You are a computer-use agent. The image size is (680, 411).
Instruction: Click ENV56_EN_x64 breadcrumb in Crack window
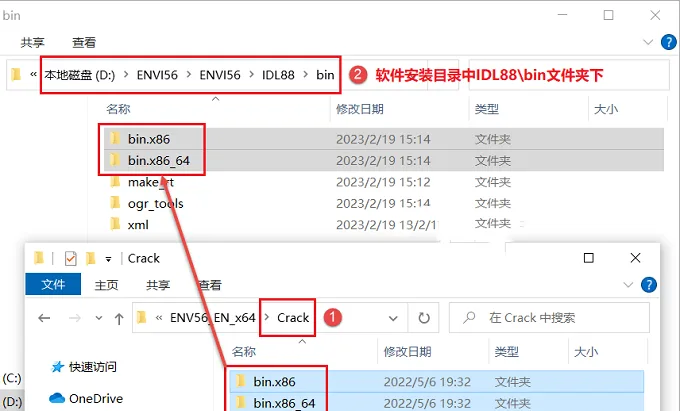tap(212, 318)
